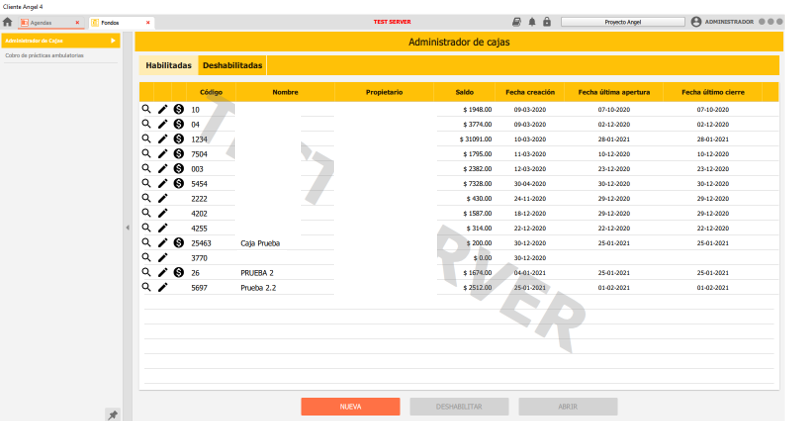This screenshot has width=785, height=421.
Task: Click the magnifier icon for code 2222
Action: [x=146, y=198]
